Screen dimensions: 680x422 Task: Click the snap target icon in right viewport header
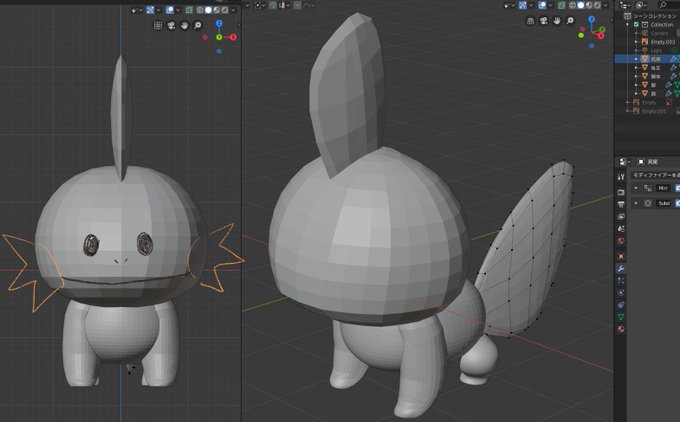point(282,5)
